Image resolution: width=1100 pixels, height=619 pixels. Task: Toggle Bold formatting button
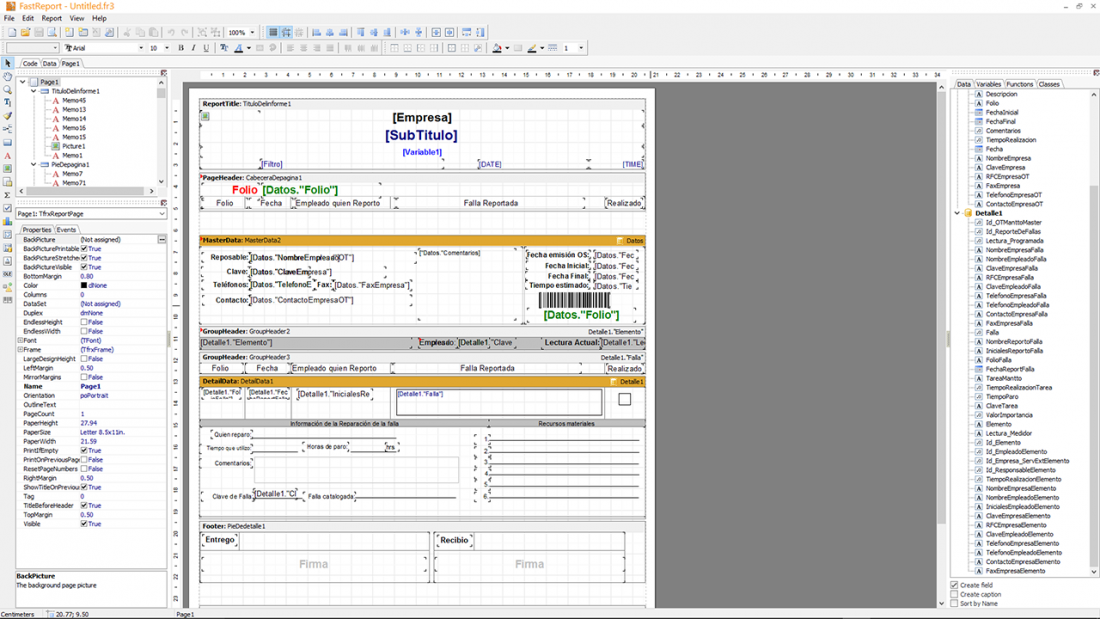coord(181,48)
